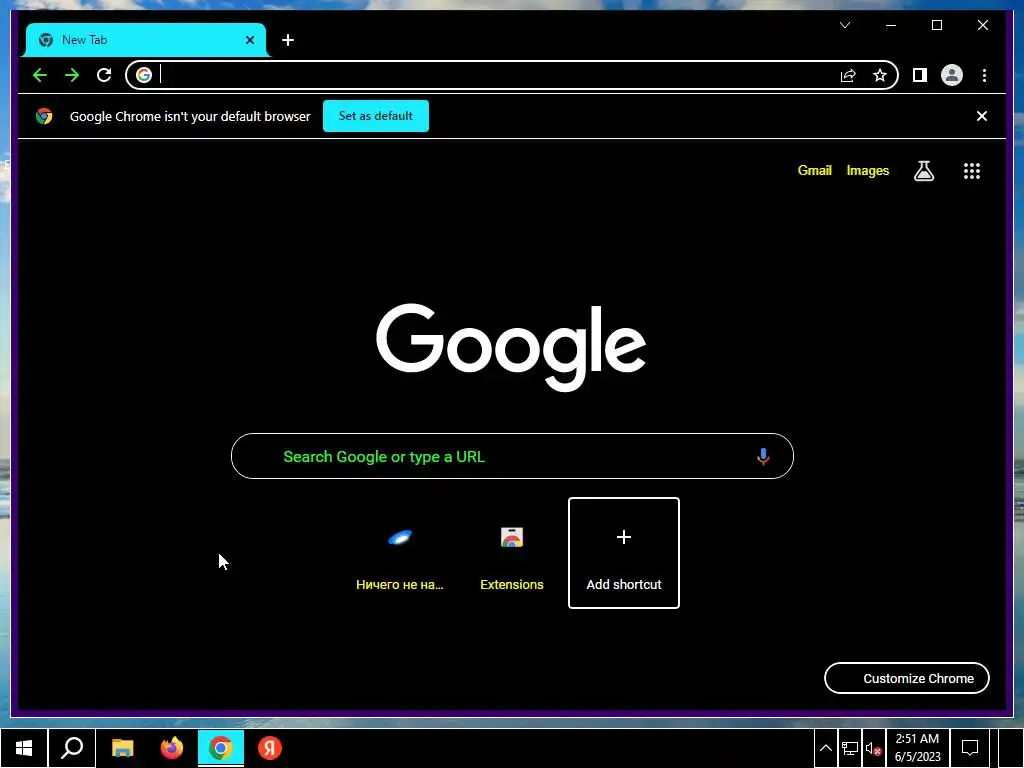The image size is (1024, 768).
Task: Open the Gmail link
Action: point(814,170)
